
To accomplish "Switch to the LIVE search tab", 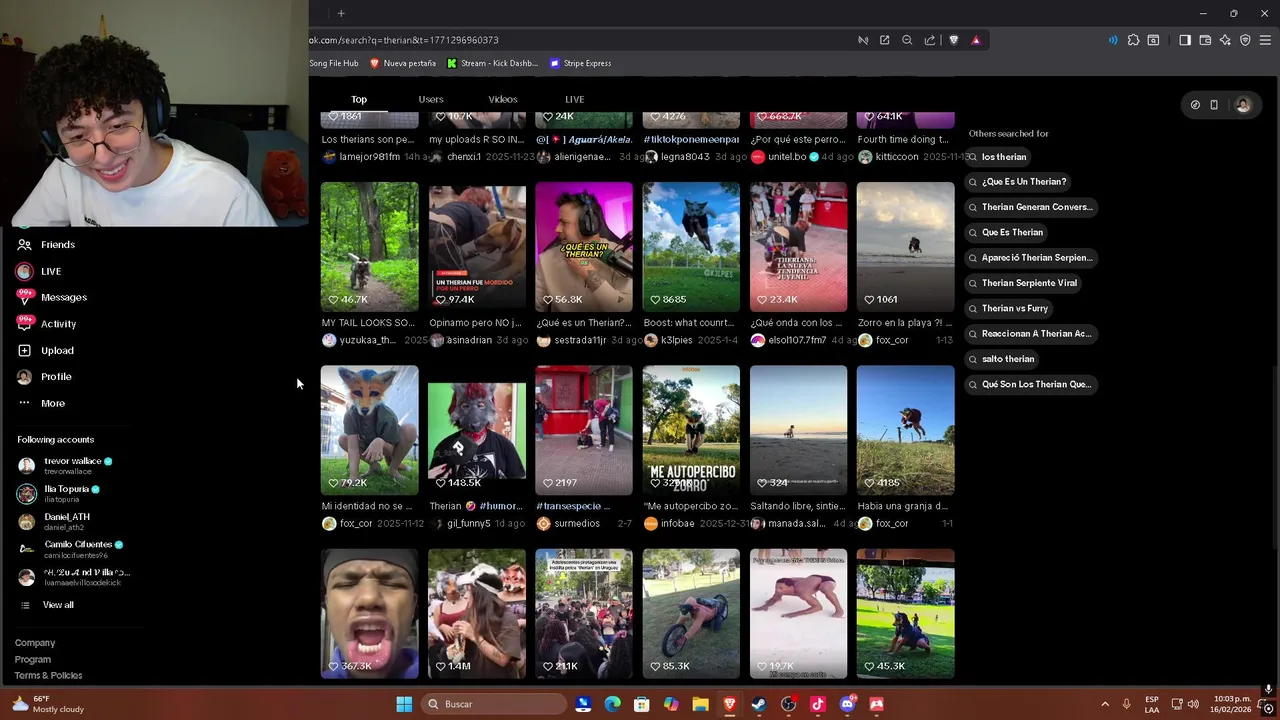I will [574, 99].
